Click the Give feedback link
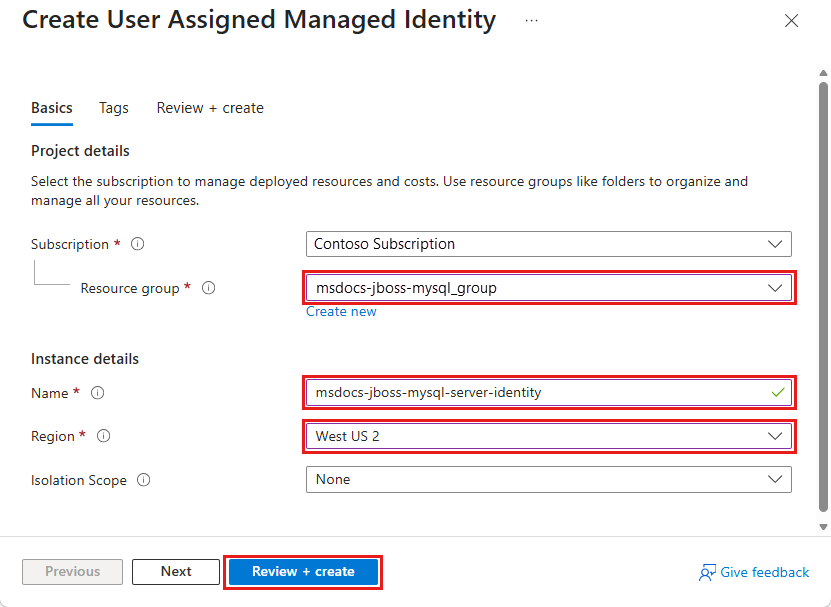The image size is (831, 607). pyautogui.click(x=764, y=573)
